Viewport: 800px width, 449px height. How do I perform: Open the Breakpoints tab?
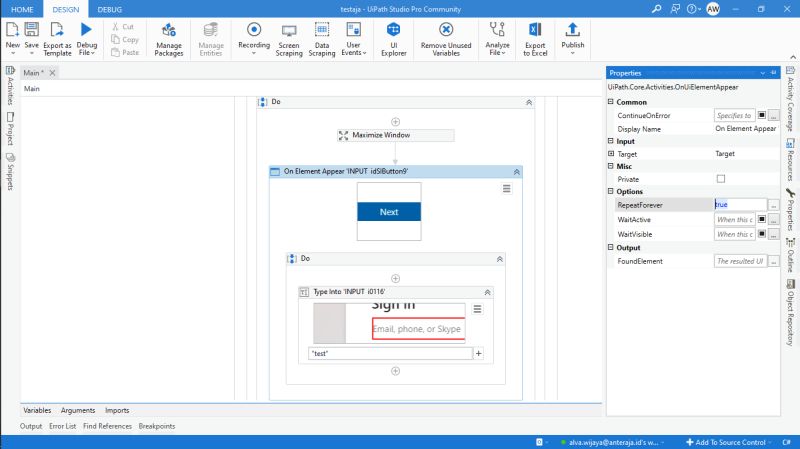point(157,426)
